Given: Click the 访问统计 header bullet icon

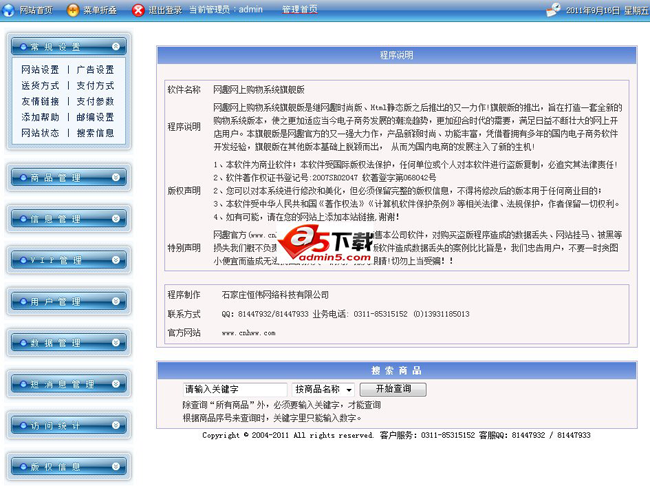Looking at the screenshot, I should coord(23,425).
